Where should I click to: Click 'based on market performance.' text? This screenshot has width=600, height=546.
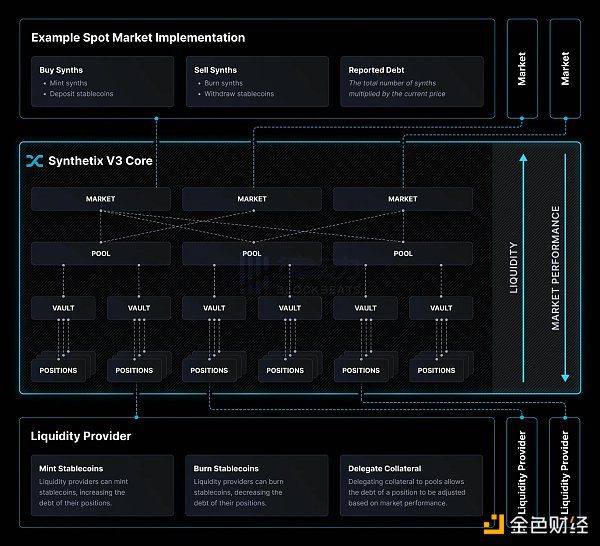pyautogui.click(x=397, y=503)
